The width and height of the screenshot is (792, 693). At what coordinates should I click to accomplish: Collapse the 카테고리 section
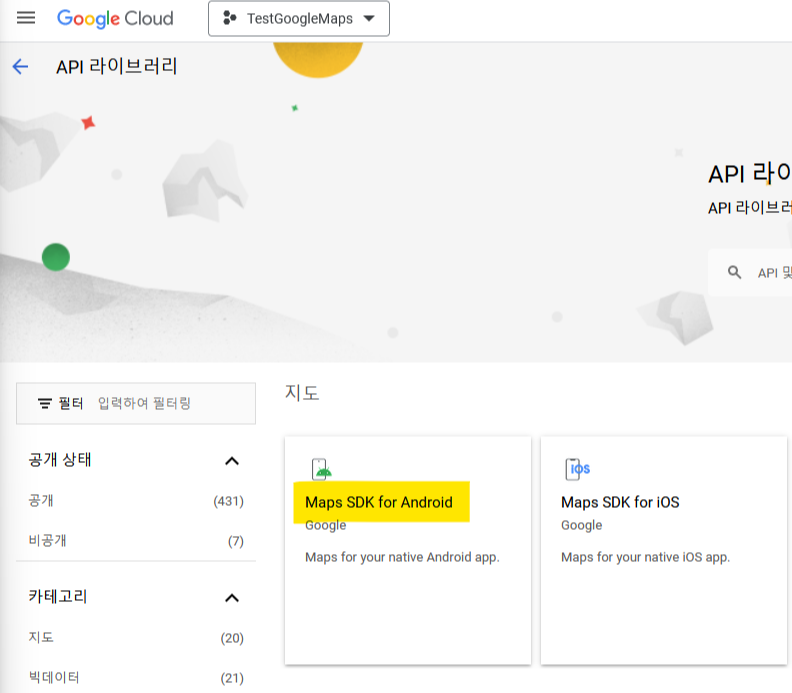pyautogui.click(x=232, y=598)
